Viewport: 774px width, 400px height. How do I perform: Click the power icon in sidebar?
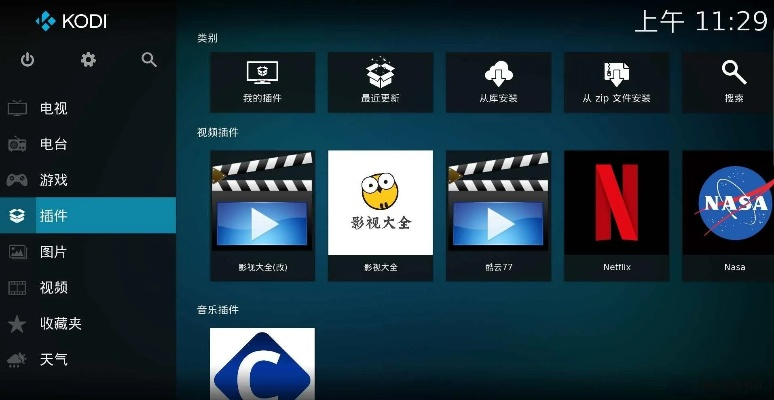(27, 60)
